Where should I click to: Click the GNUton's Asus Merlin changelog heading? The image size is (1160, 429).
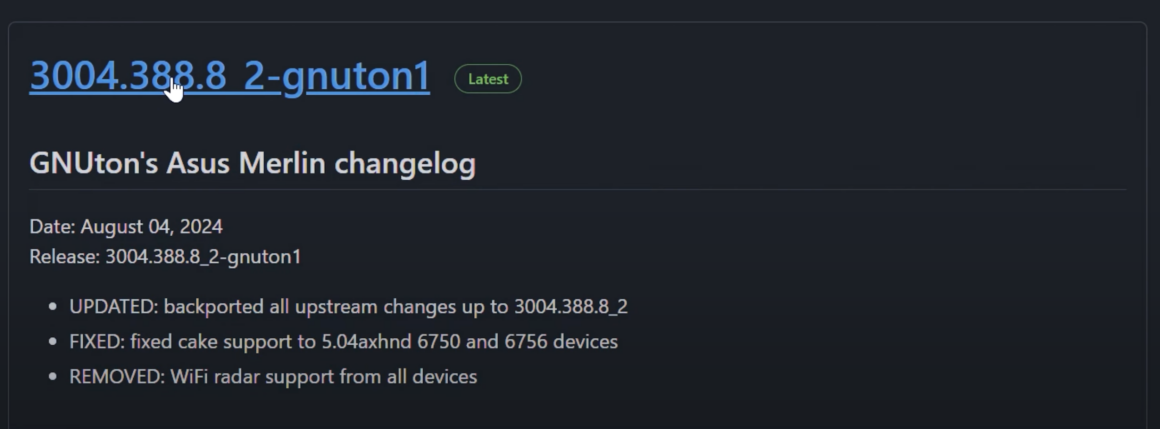click(252, 163)
